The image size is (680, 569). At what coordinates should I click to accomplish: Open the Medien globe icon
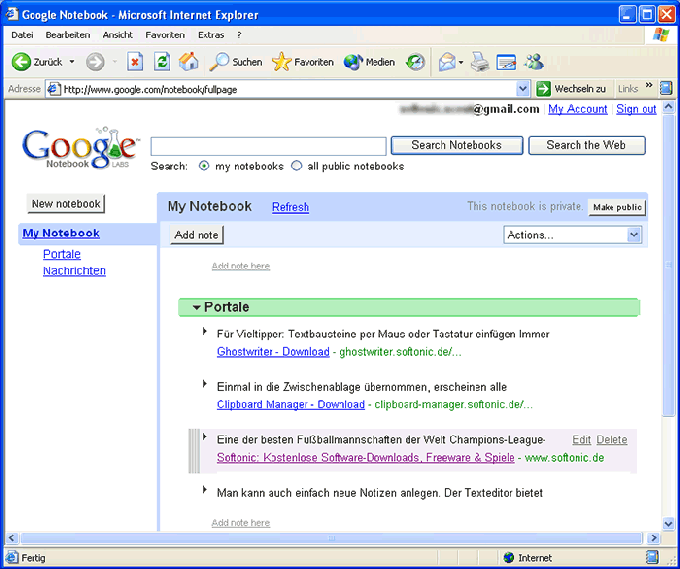(x=353, y=62)
